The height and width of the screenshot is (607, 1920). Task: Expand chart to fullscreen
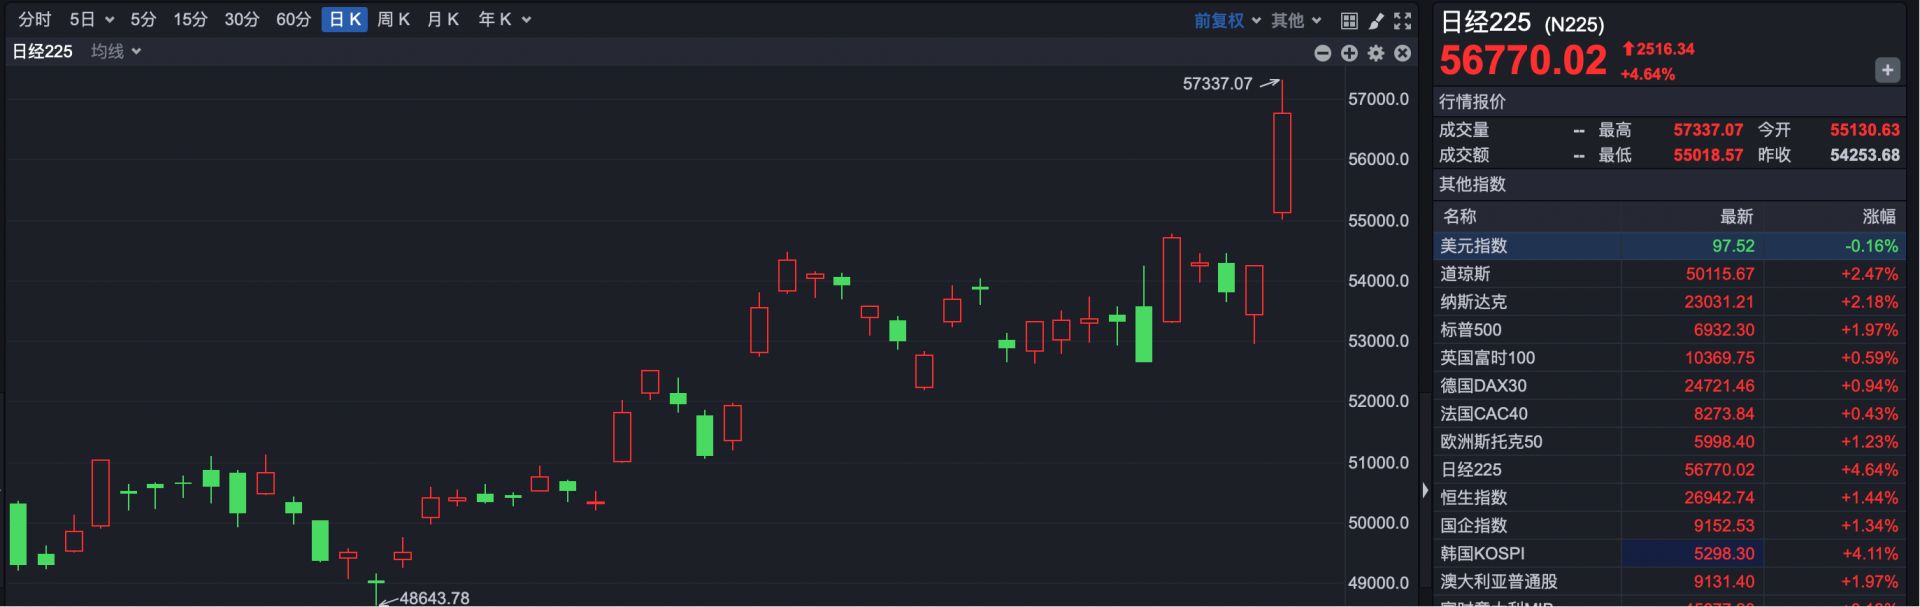click(1403, 20)
